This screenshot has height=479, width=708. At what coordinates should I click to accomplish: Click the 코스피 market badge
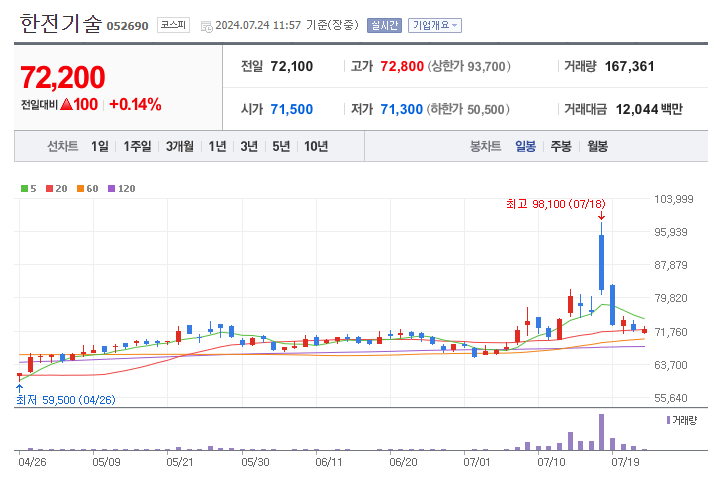pyautogui.click(x=173, y=25)
